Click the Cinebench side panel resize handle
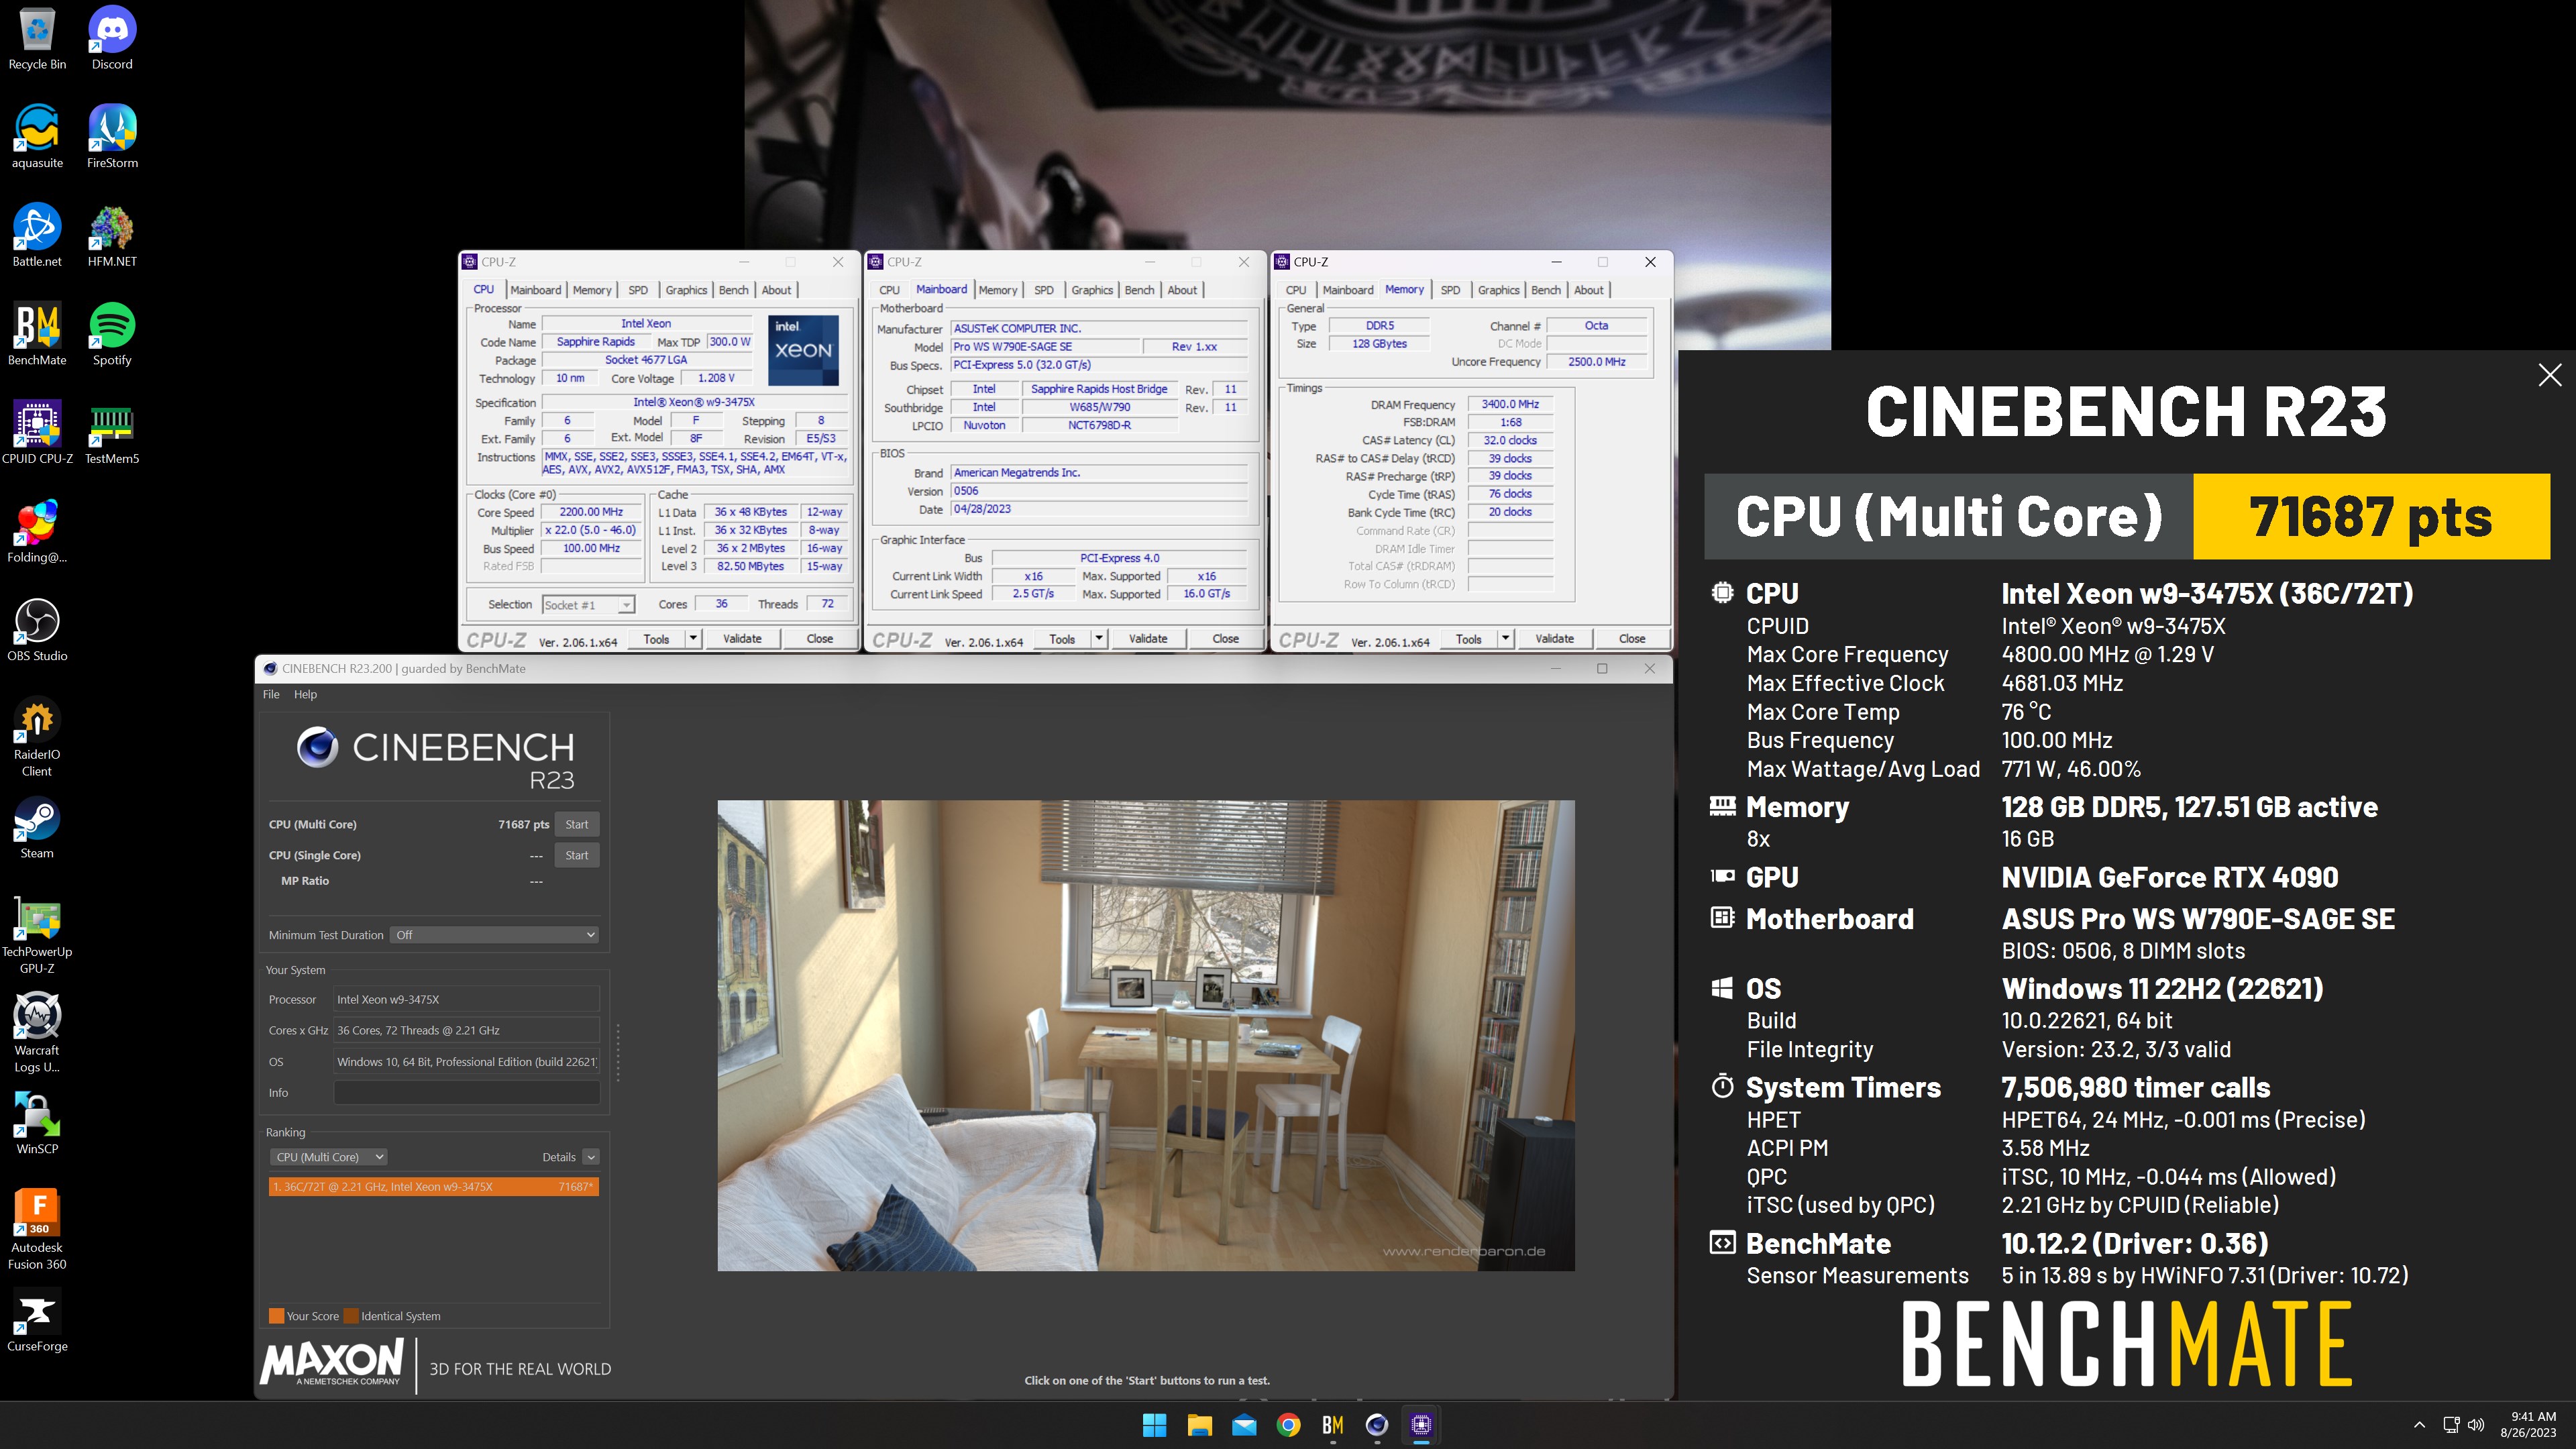The image size is (2576, 1449). [x=618, y=1052]
